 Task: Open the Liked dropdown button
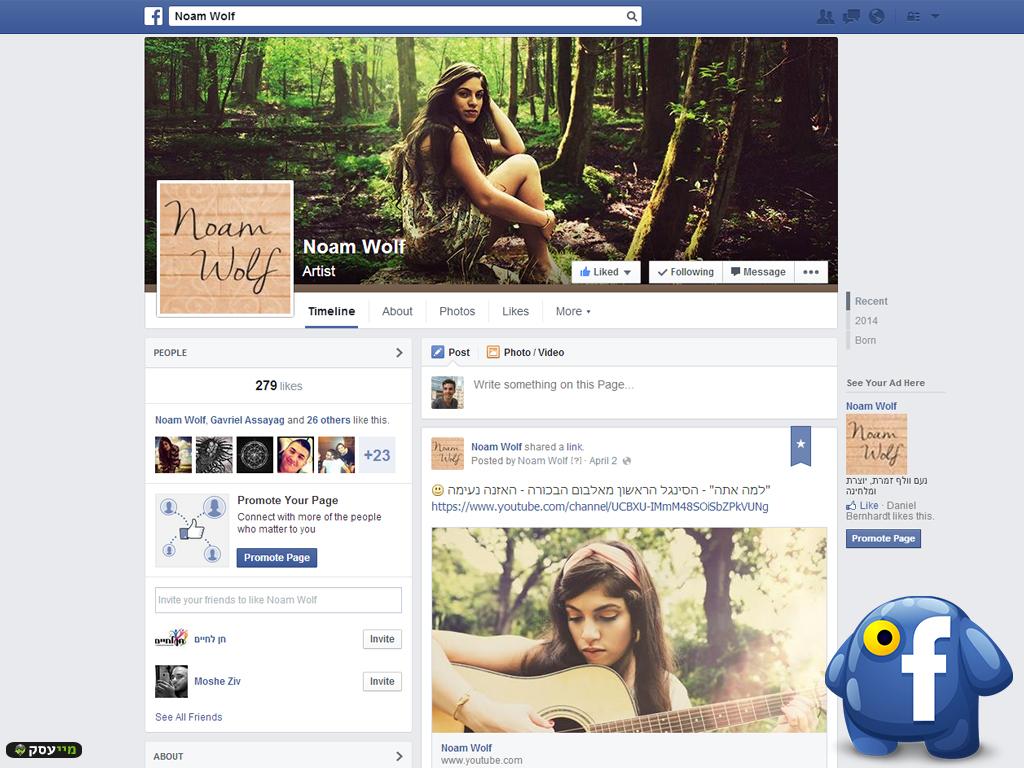606,272
